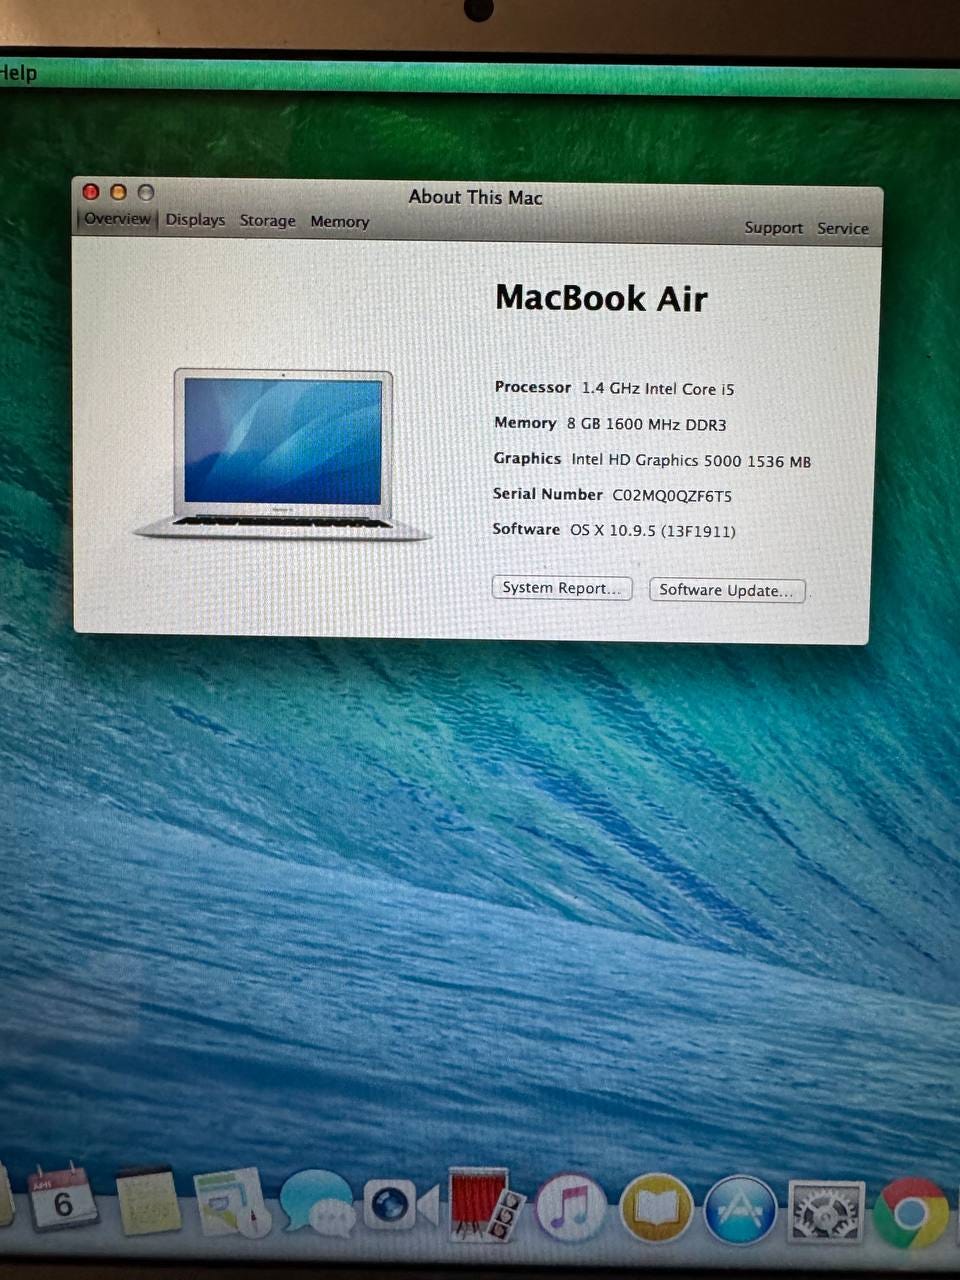Close the About This Mac window
This screenshot has width=960, height=1280.
[x=91, y=192]
